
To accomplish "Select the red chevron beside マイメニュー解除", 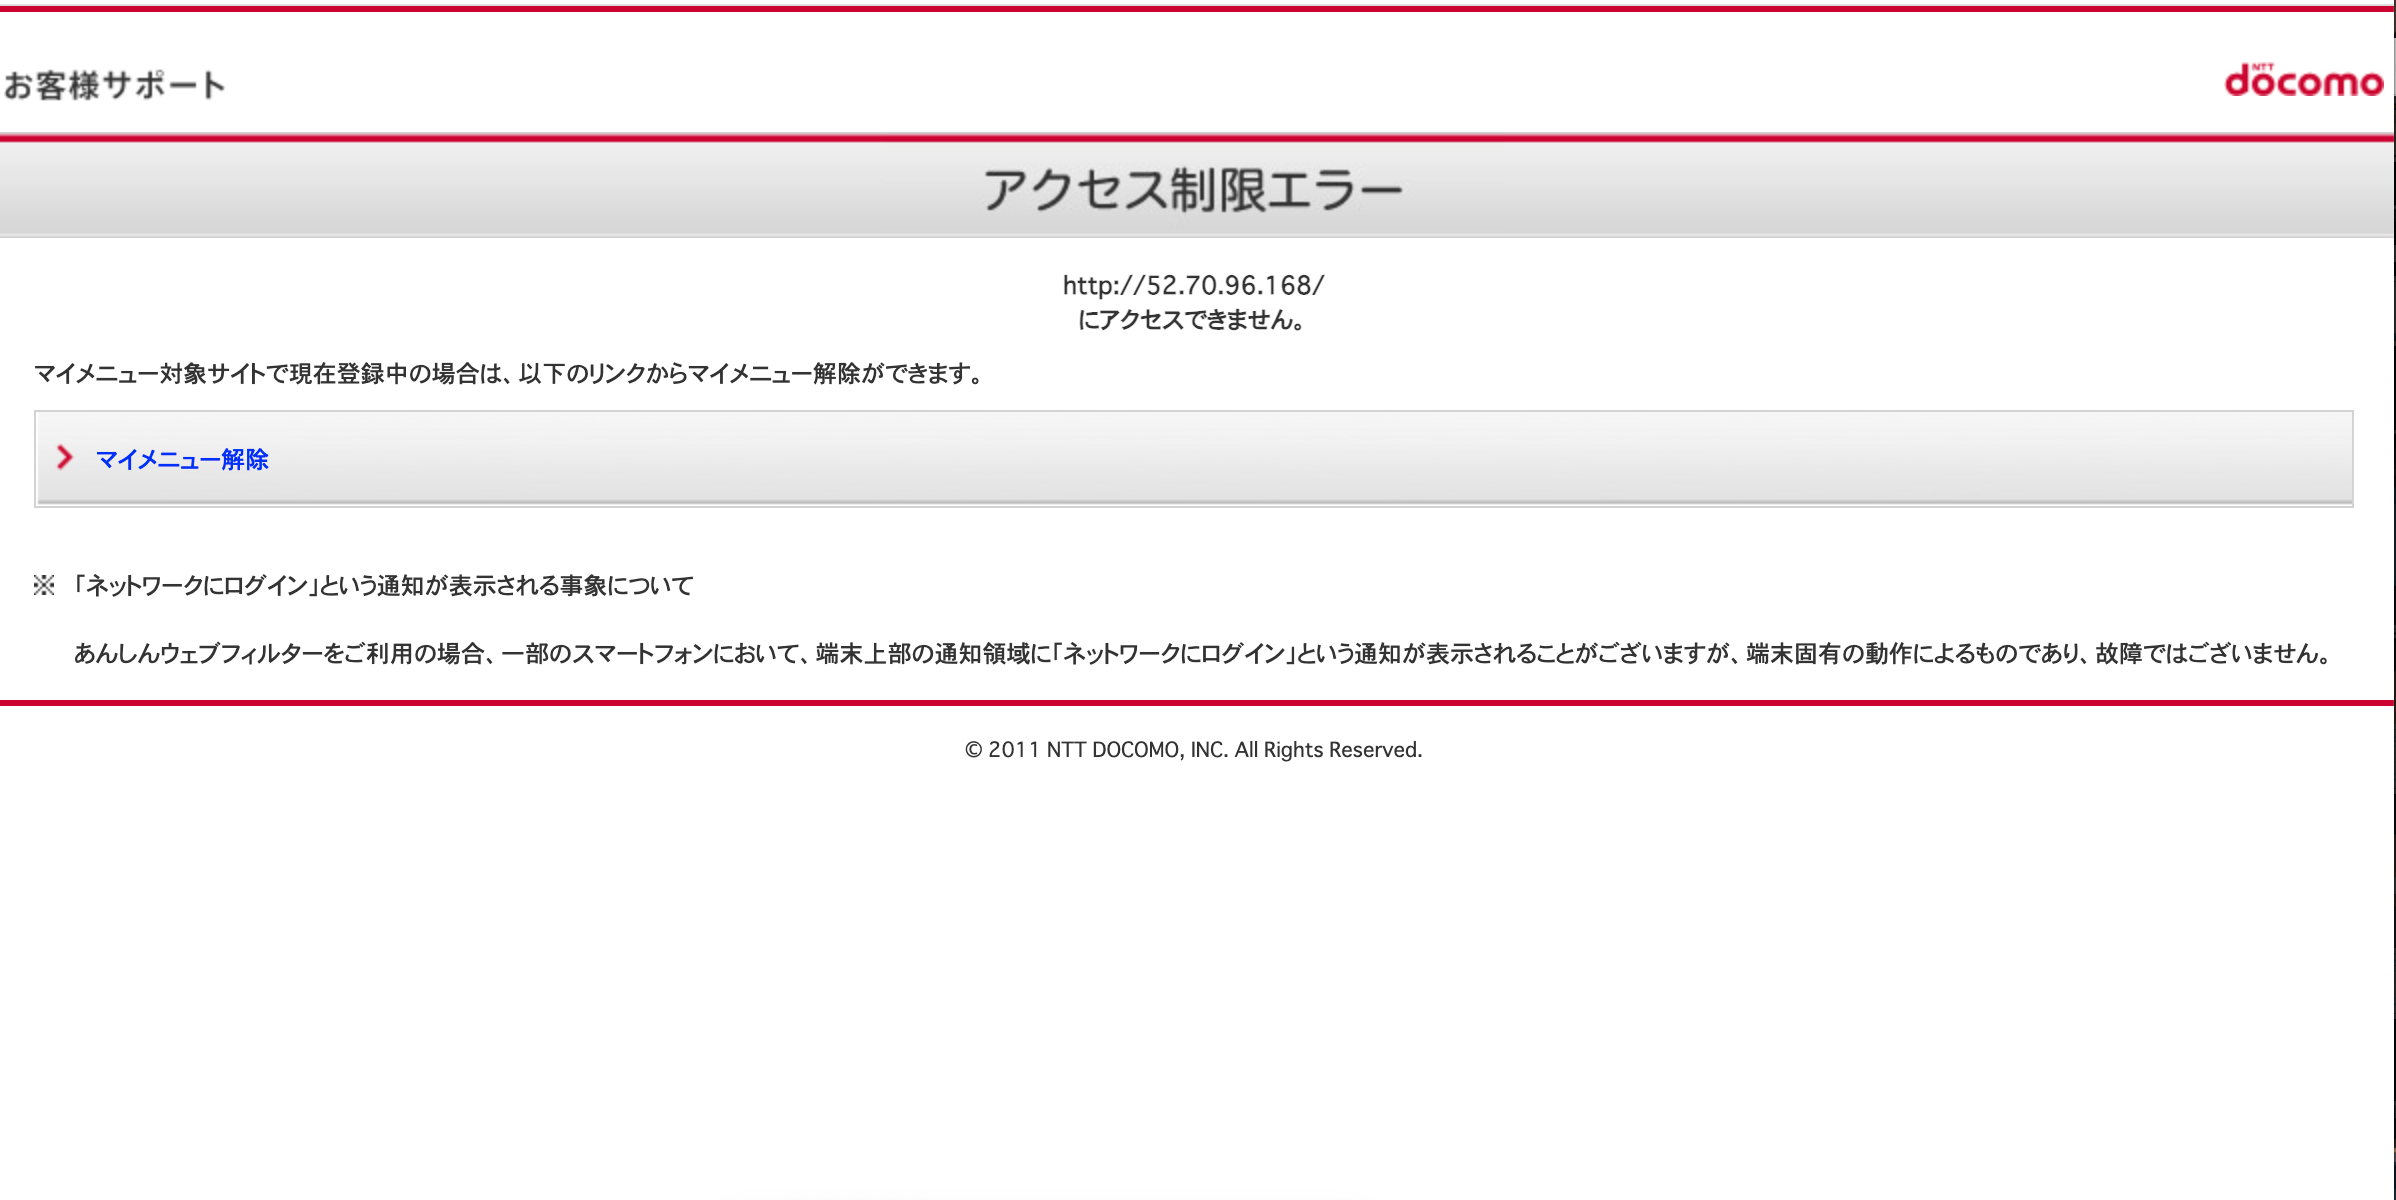I will (x=64, y=458).
